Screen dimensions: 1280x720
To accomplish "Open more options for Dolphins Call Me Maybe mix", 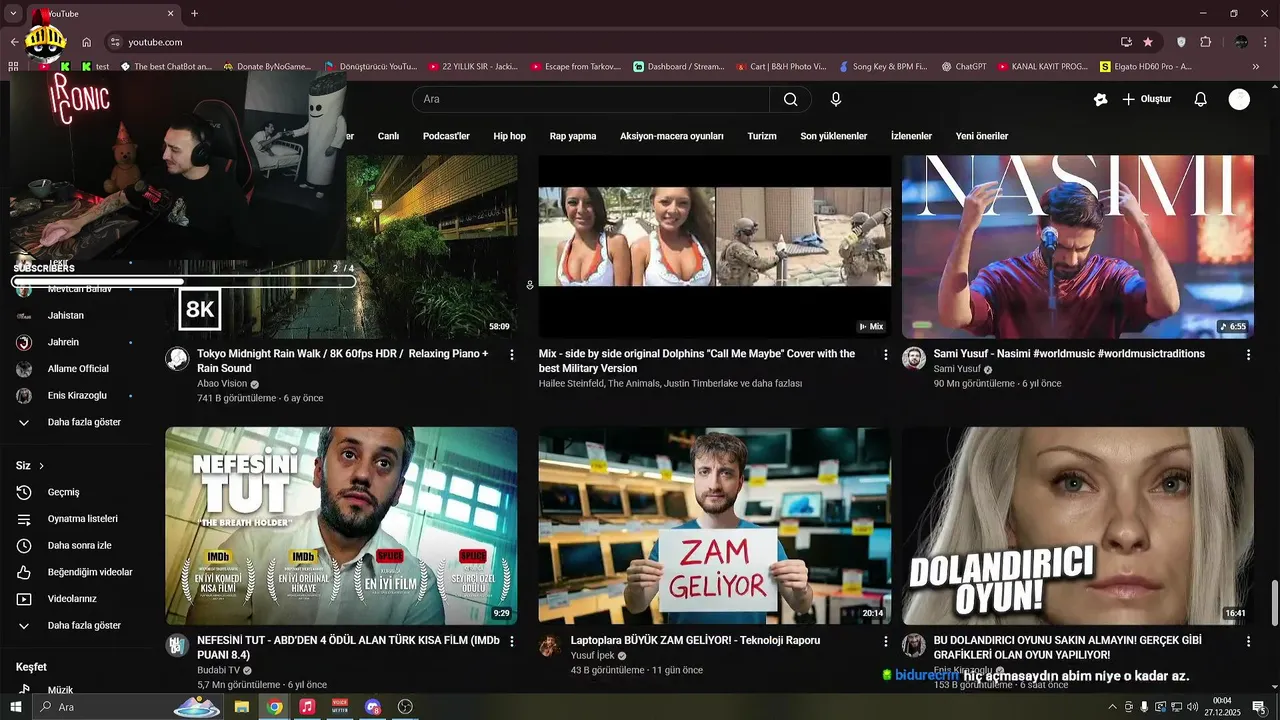I will [x=885, y=354].
